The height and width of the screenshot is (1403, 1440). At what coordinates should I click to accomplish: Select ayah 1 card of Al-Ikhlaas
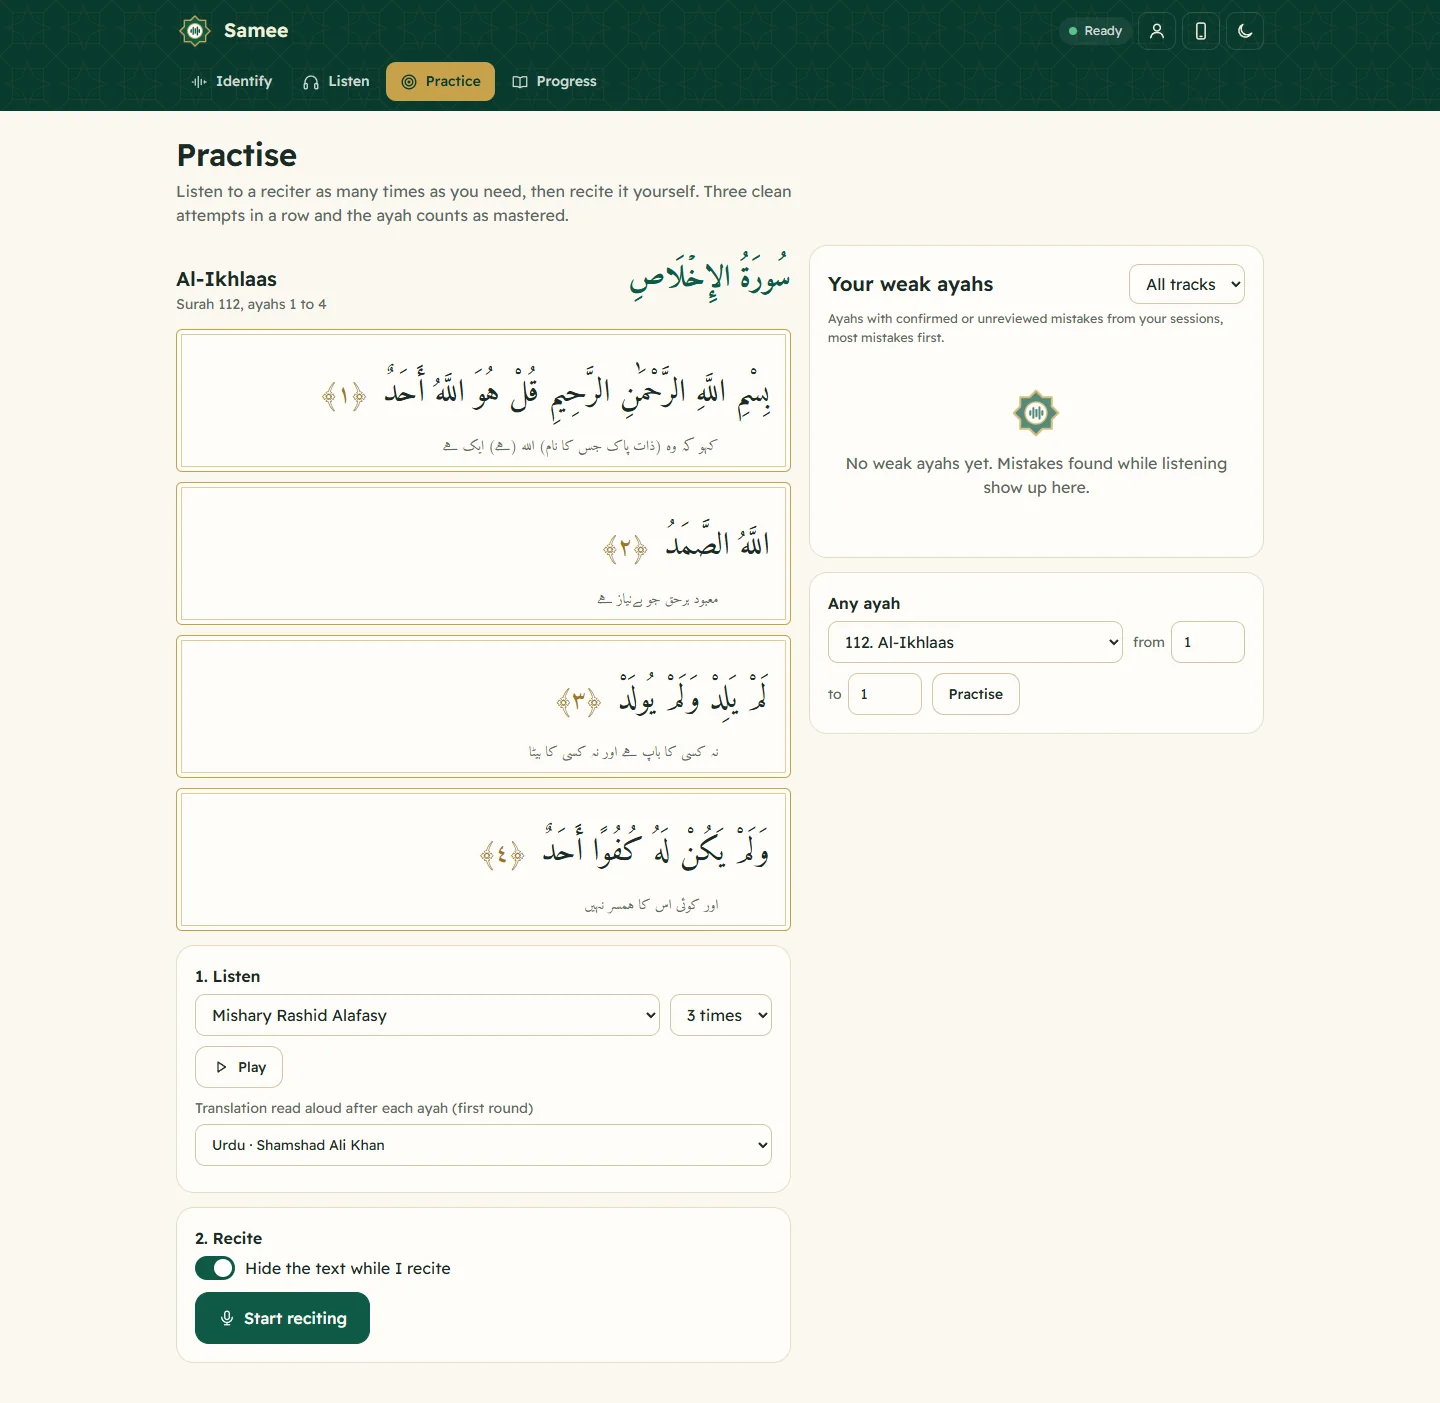(x=483, y=400)
